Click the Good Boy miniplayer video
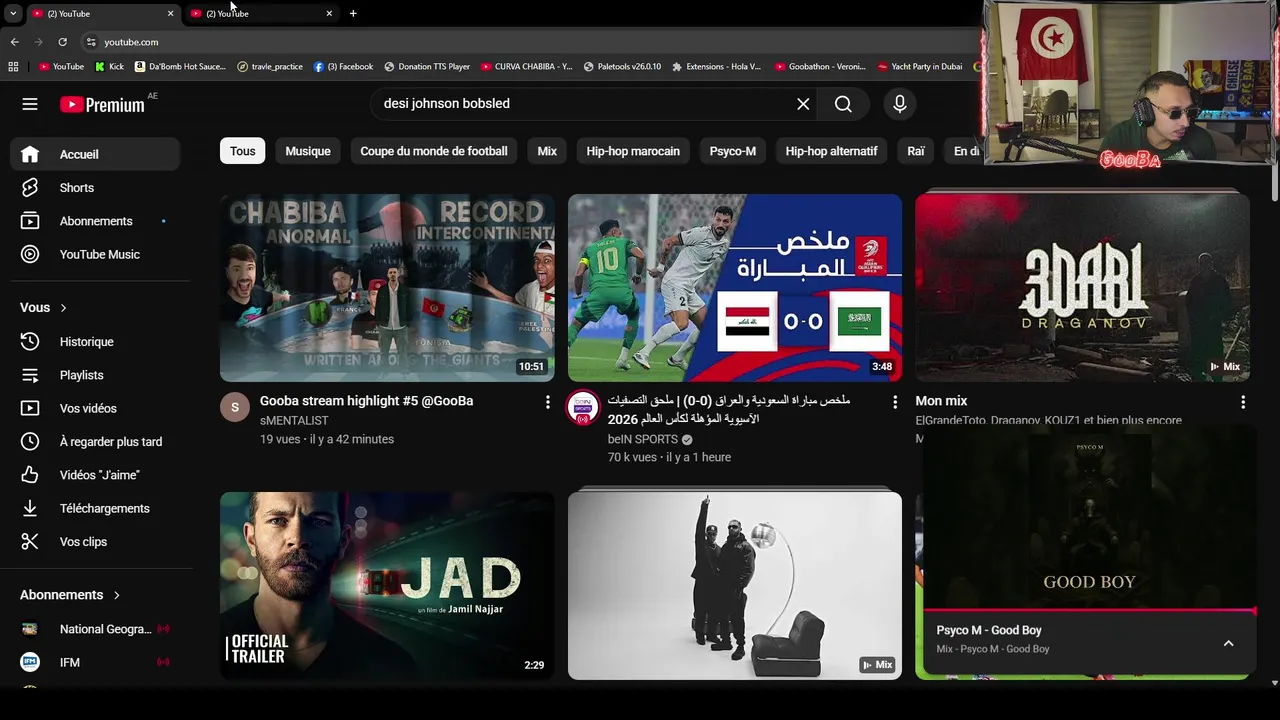 point(1089,520)
